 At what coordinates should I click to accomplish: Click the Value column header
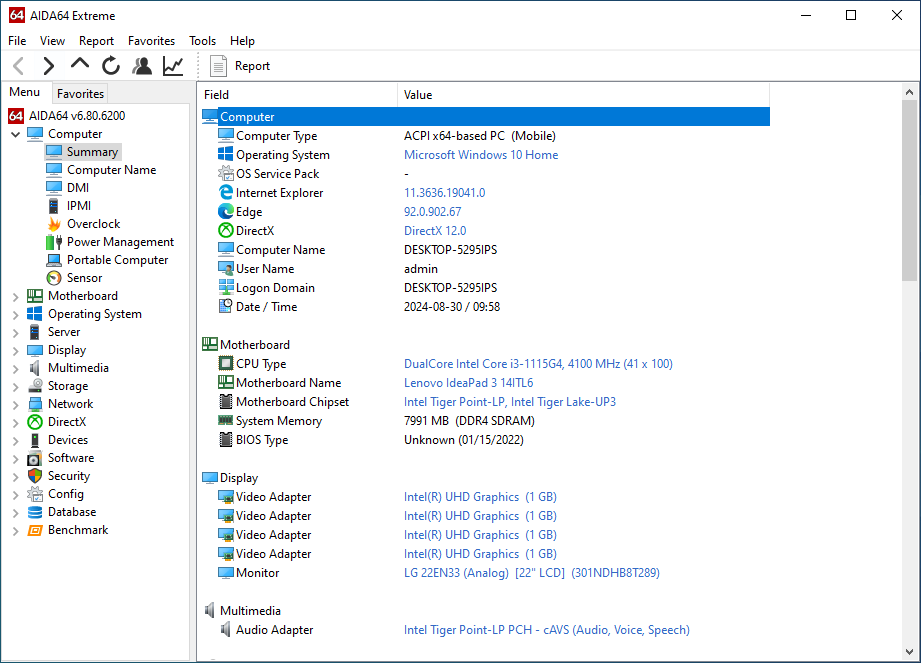click(x=584, y=95)
